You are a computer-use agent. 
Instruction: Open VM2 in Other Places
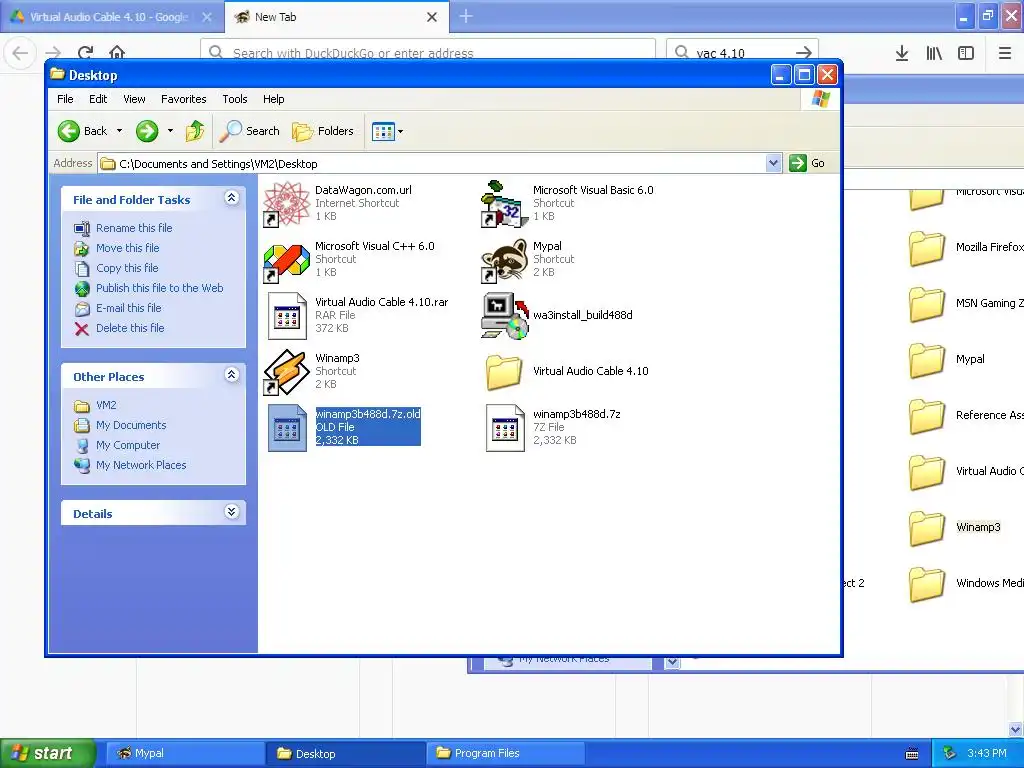106,405
